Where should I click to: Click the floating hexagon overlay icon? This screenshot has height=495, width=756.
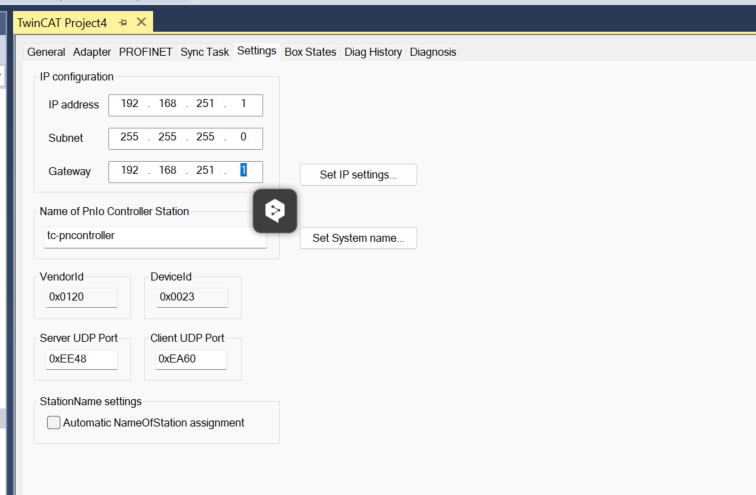(275, 211)
